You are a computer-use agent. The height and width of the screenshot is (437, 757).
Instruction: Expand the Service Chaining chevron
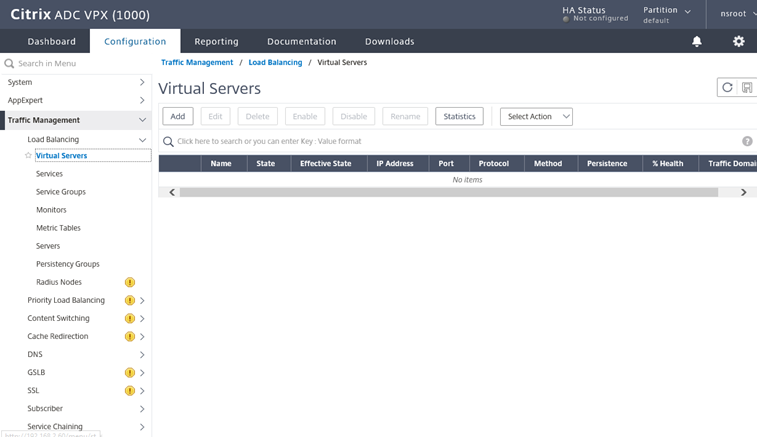pyautogui.click(x=142, y=427)
